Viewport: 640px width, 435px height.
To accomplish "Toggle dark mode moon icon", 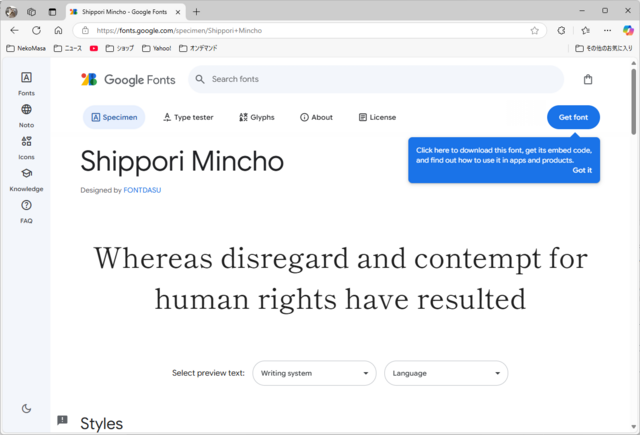I will coord(26,408).
